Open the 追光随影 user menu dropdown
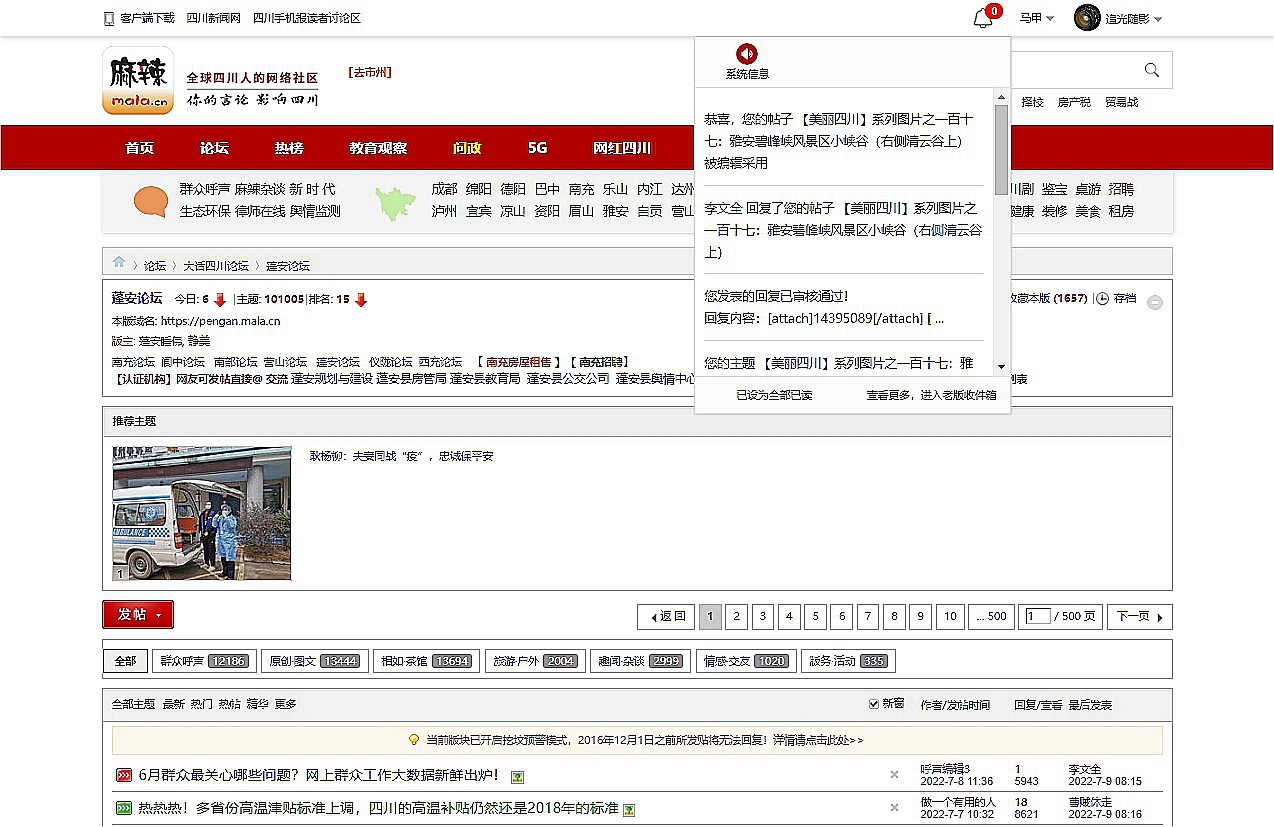The image size is (1274, 827). click(x=1118, y=19)
